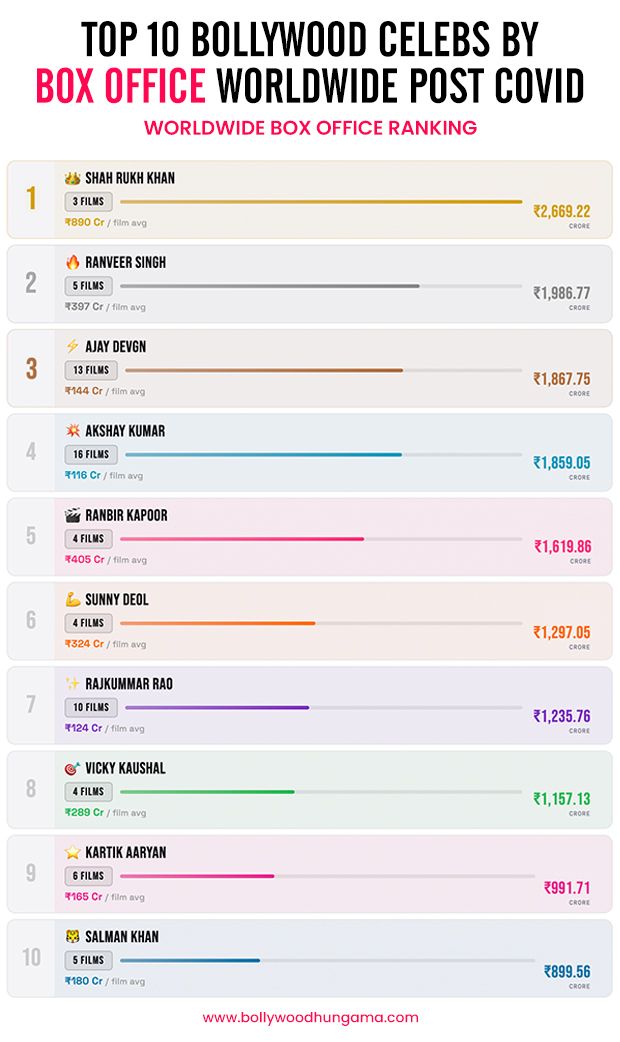620x1042 pixels.
Task: Click the flexed bicep icon beside Sunny Deol
Action: 72,600
